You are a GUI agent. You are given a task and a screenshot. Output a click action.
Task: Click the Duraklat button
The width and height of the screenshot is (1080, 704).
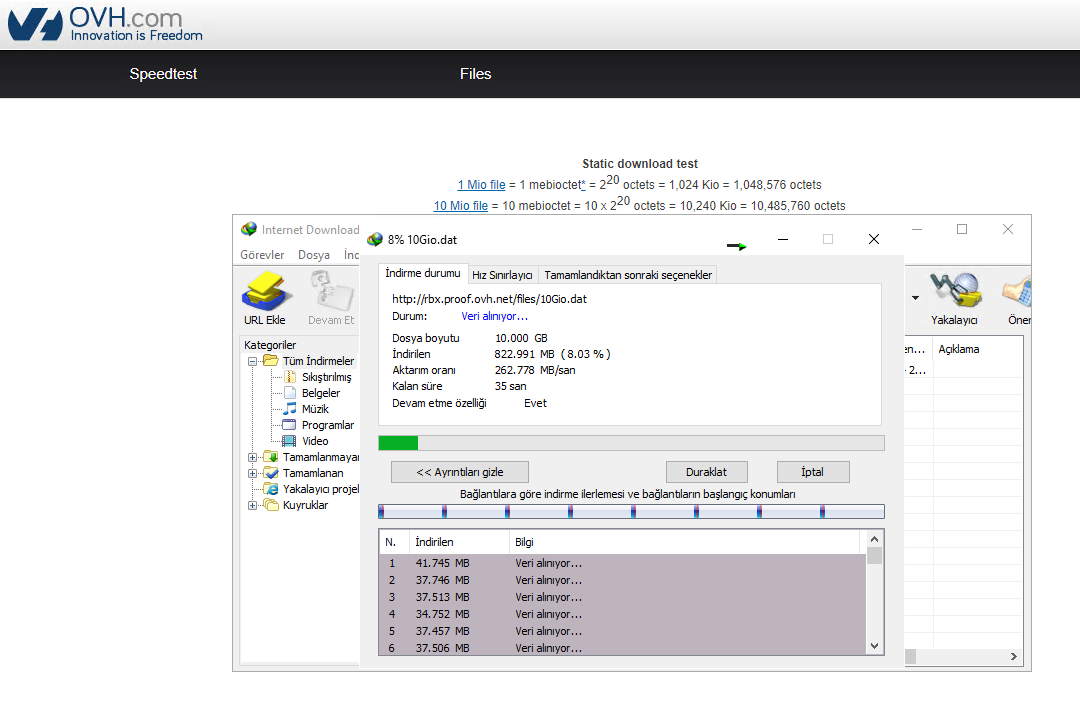click(707, 472)
